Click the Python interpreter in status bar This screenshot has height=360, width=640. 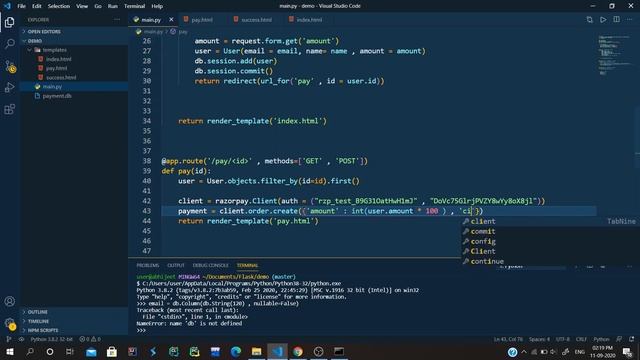coord(51,339)
